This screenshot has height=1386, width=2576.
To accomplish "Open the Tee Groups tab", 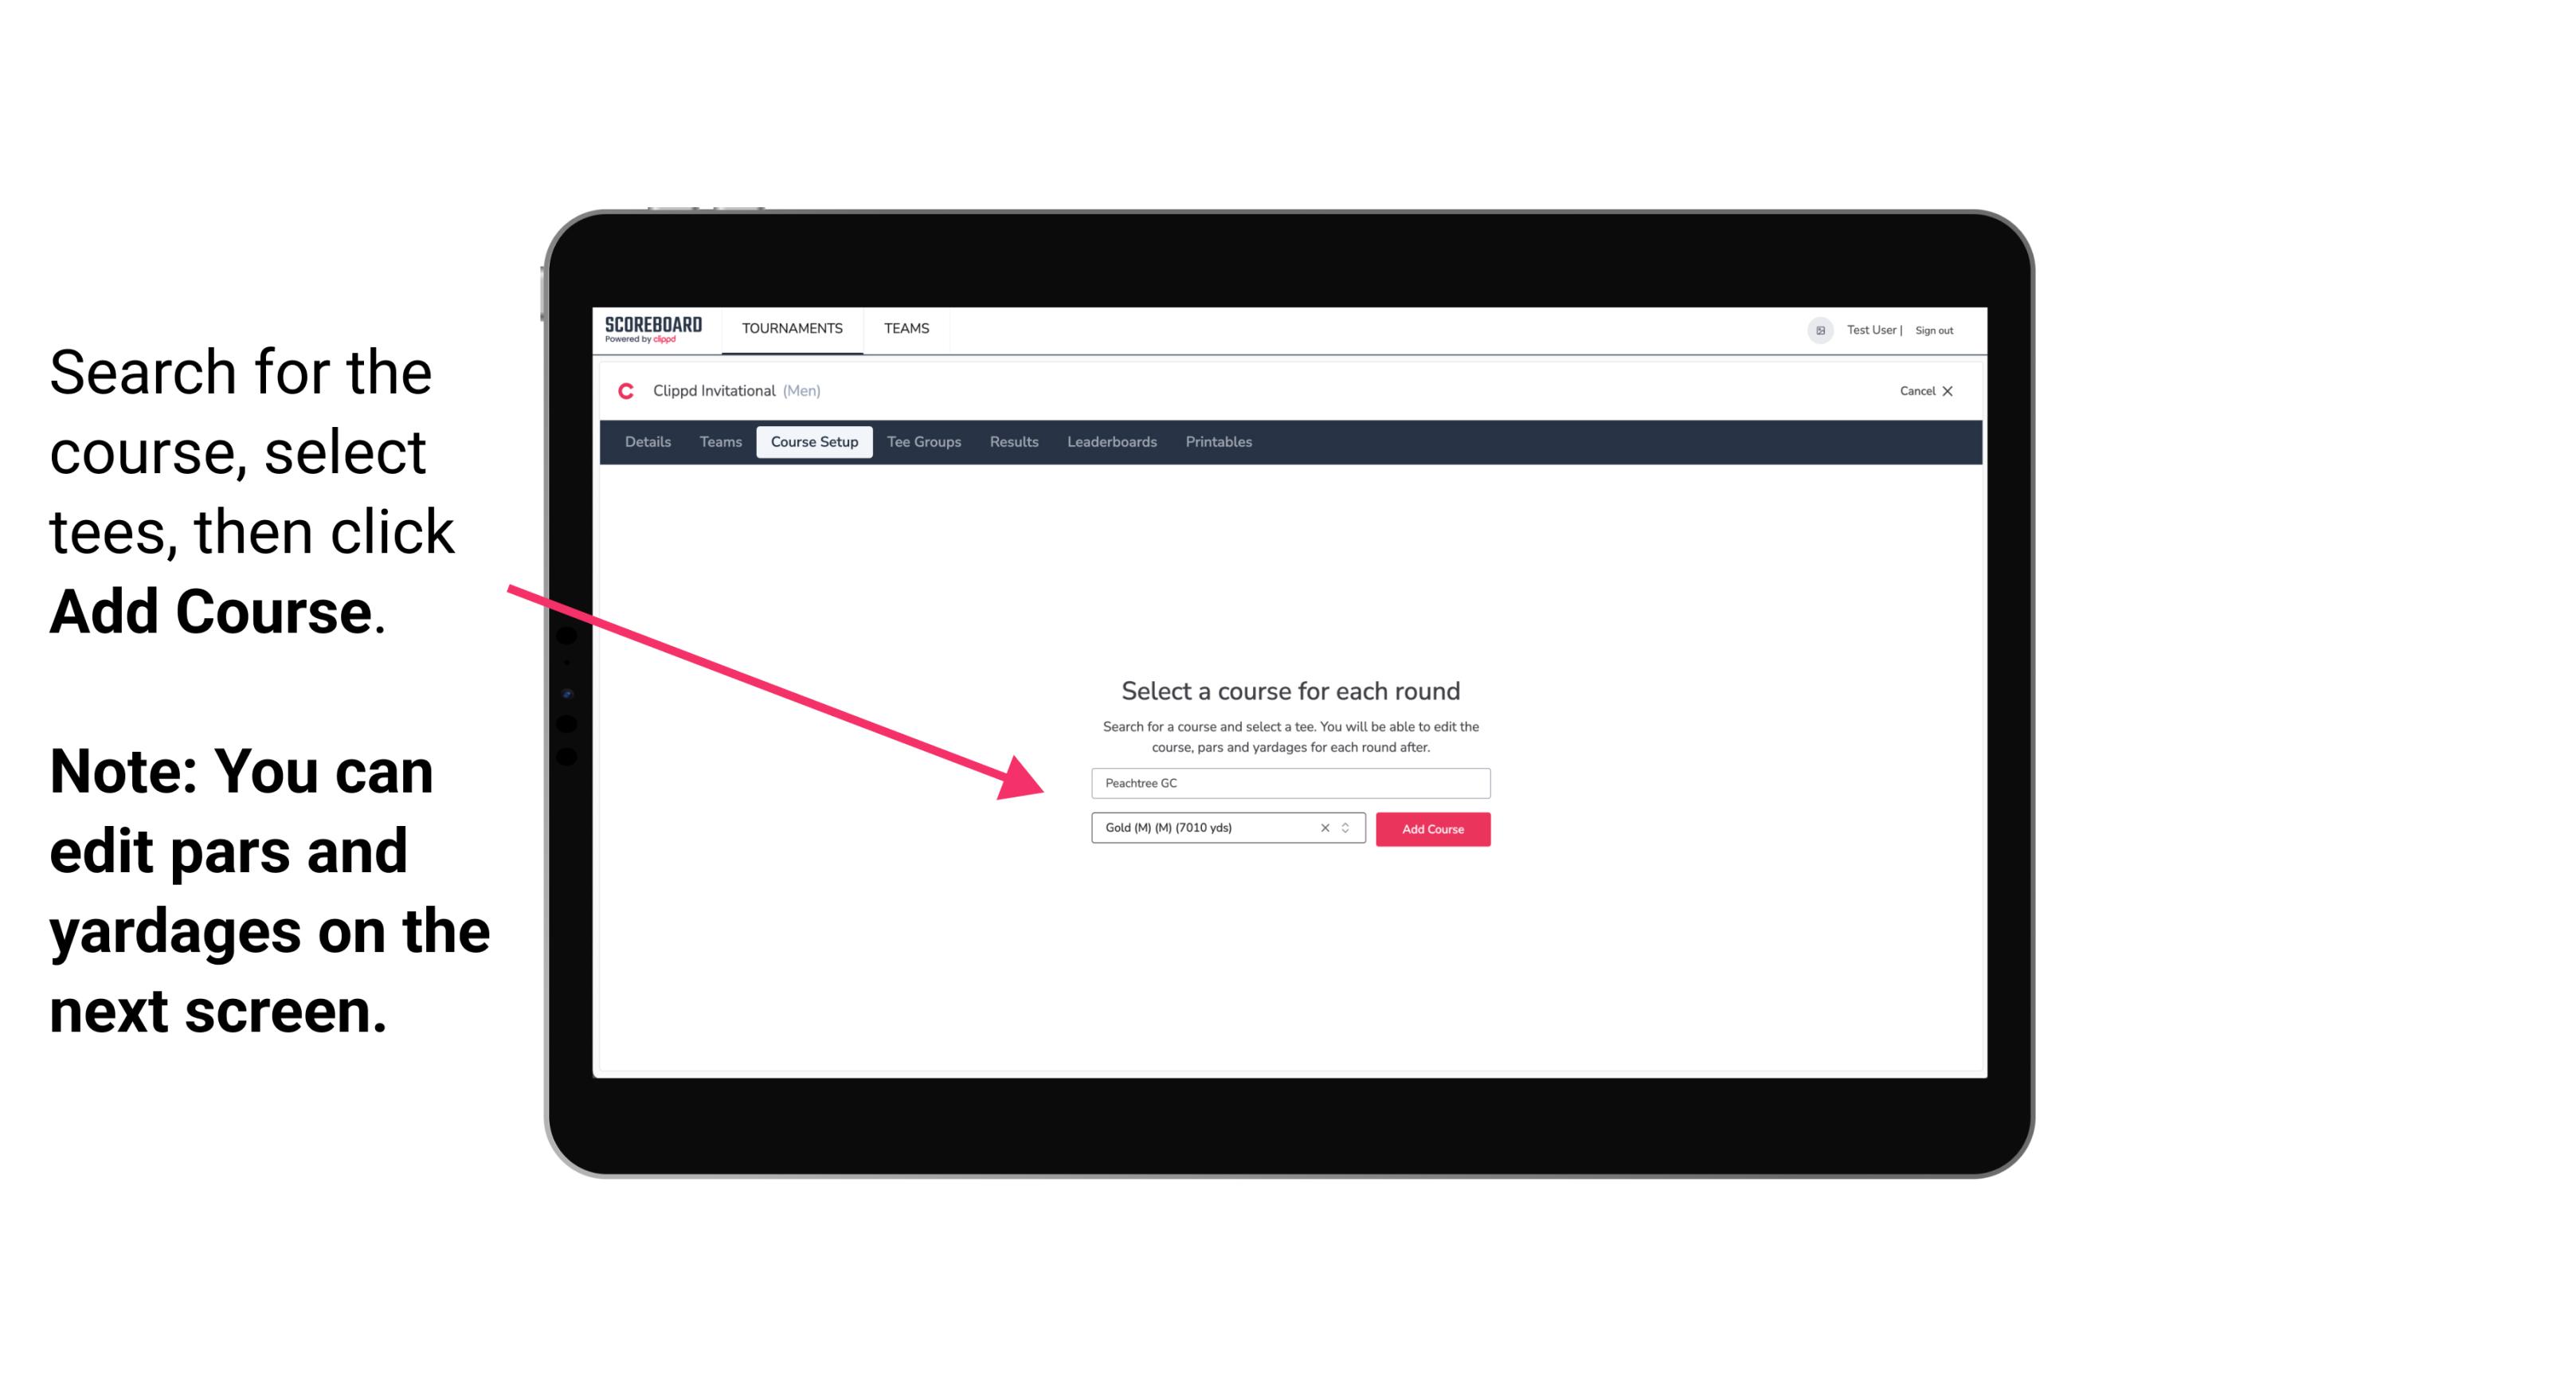I will pos(923,442).
